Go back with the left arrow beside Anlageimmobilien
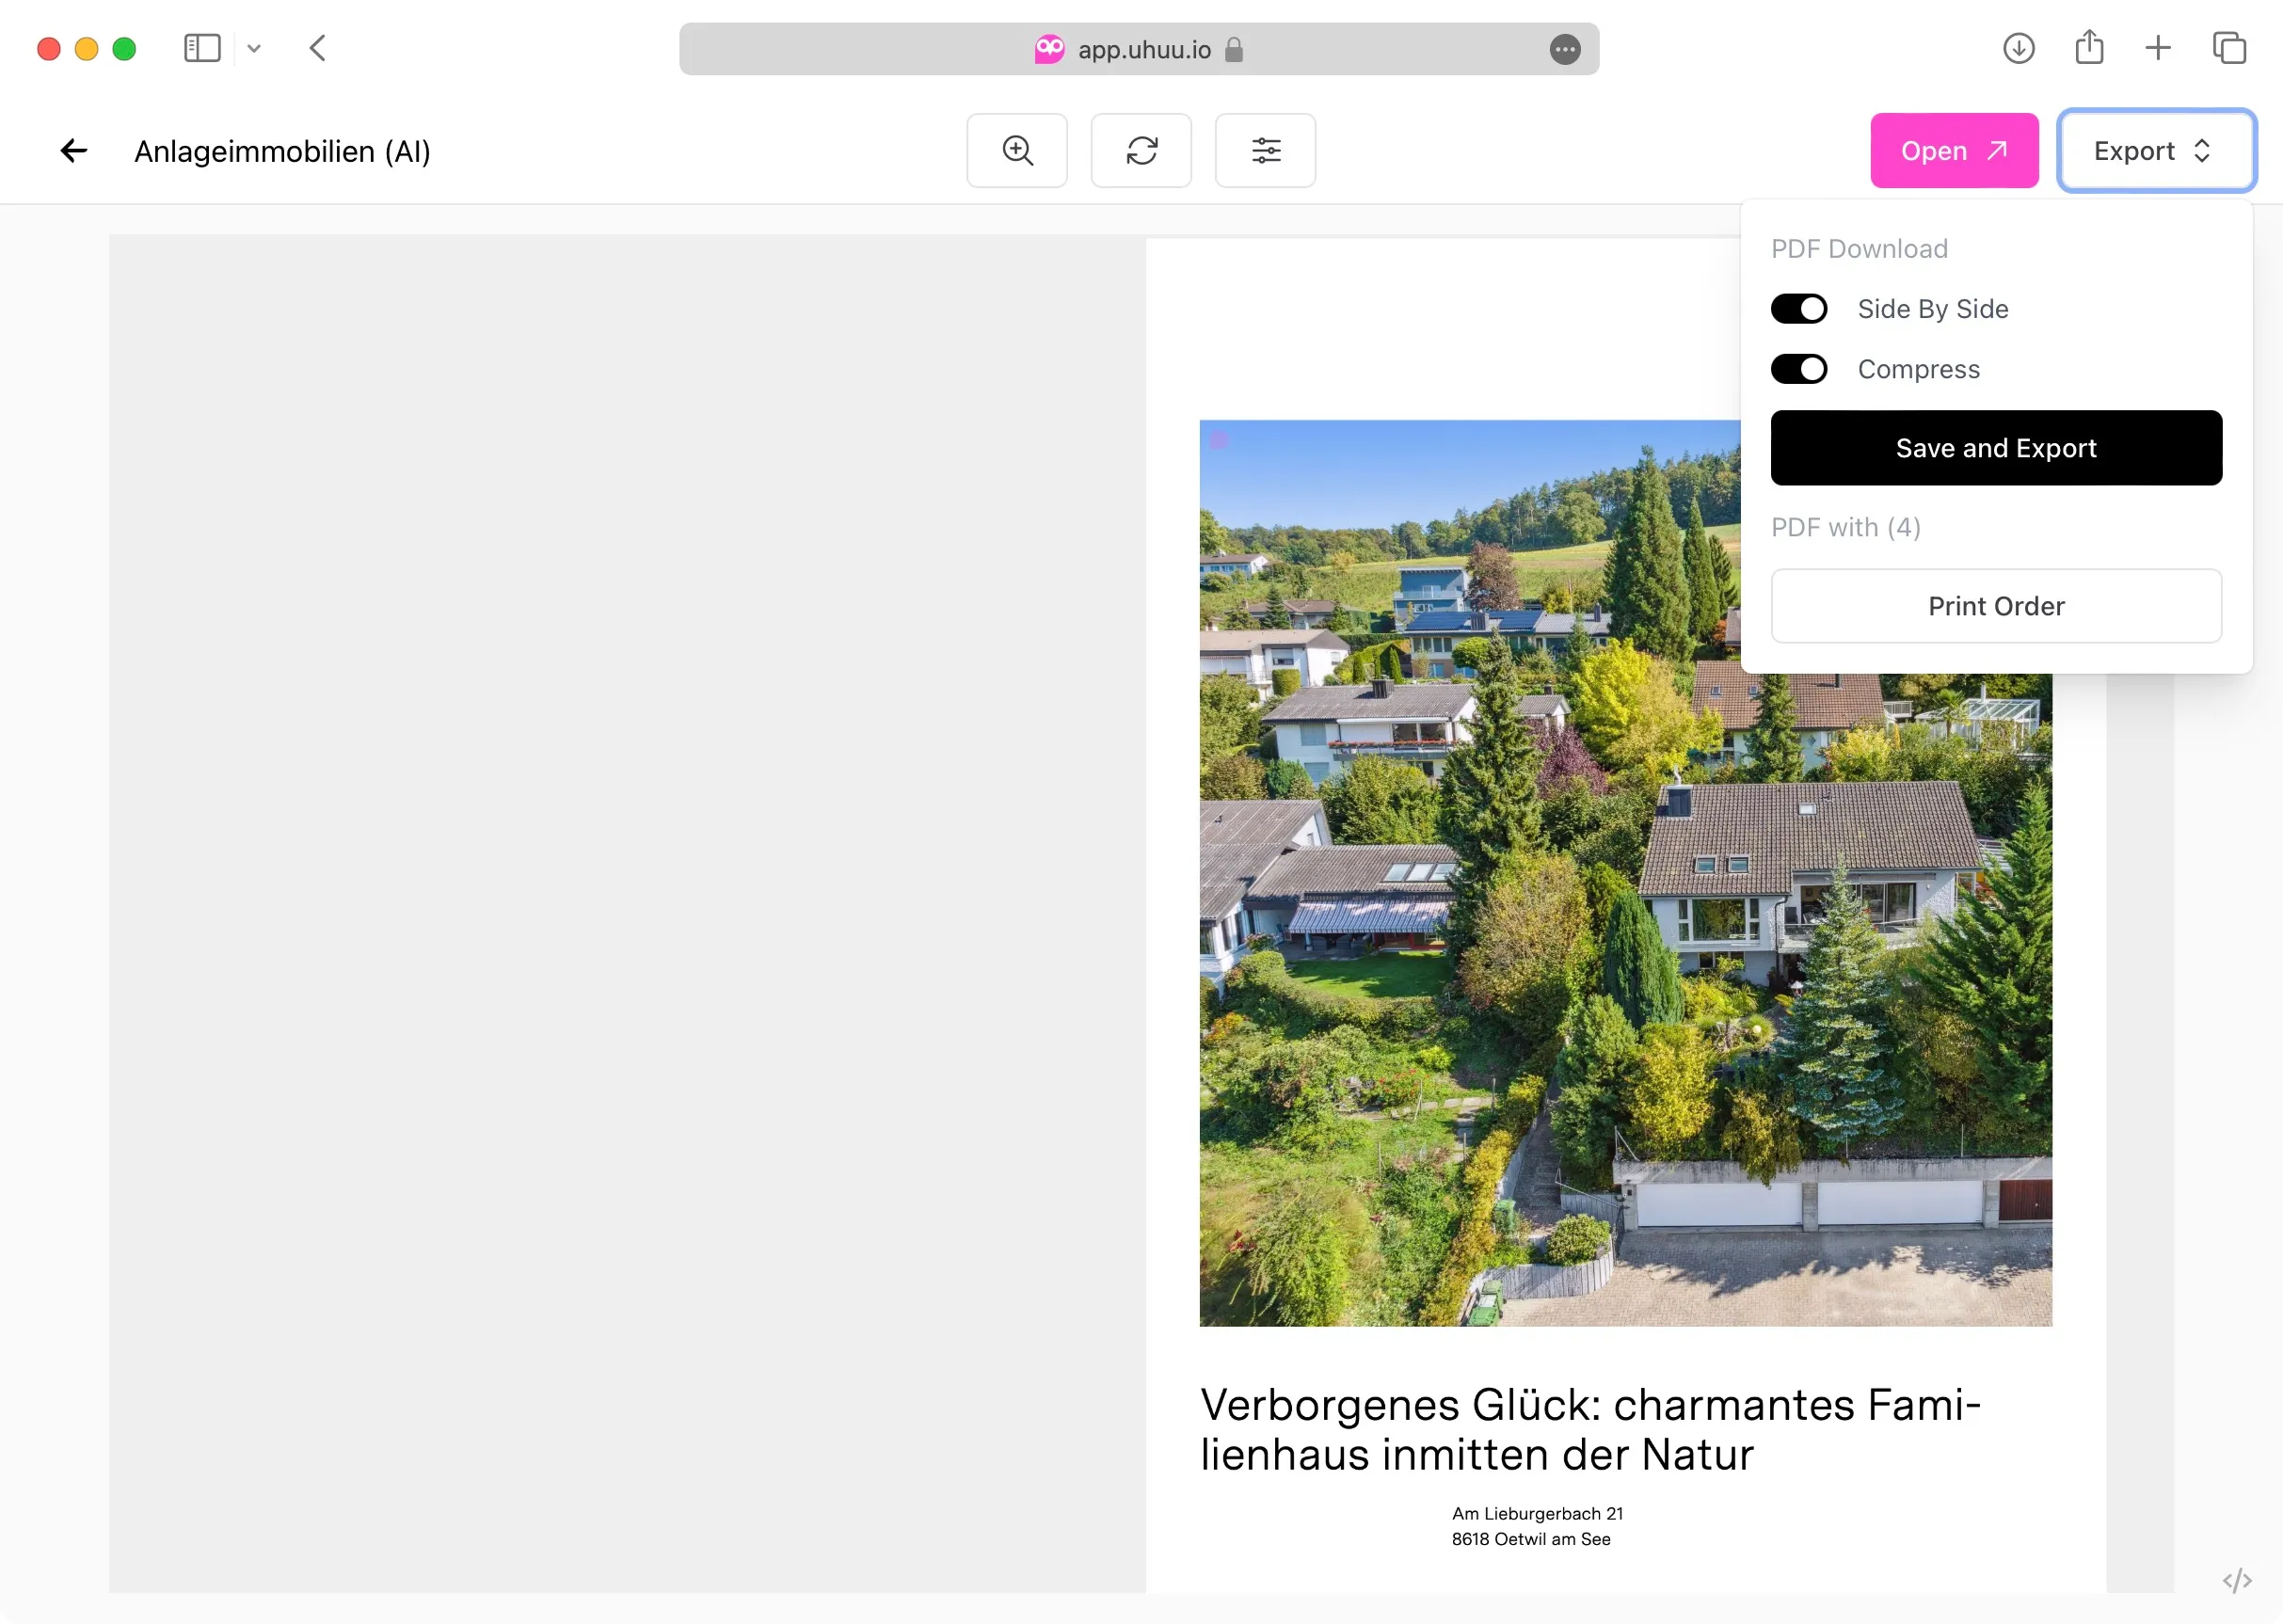 [x=74, y=151]
